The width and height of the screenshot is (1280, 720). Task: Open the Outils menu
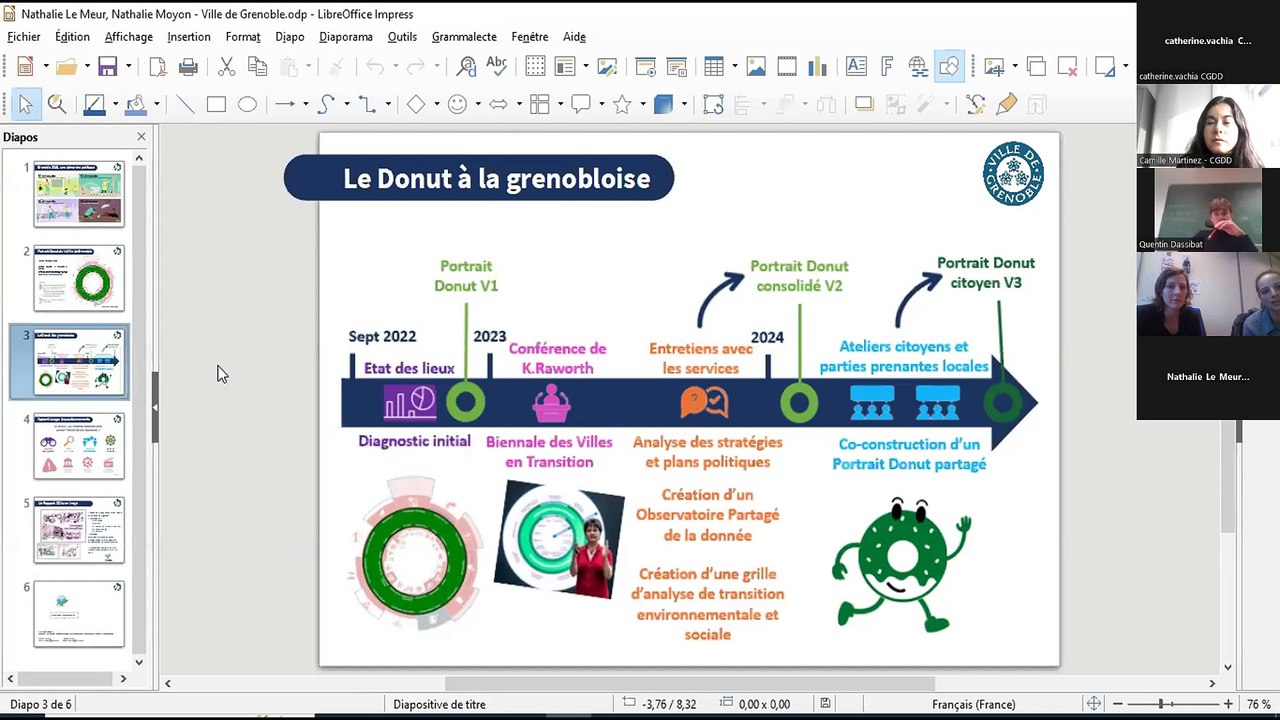tap(402, 37)
